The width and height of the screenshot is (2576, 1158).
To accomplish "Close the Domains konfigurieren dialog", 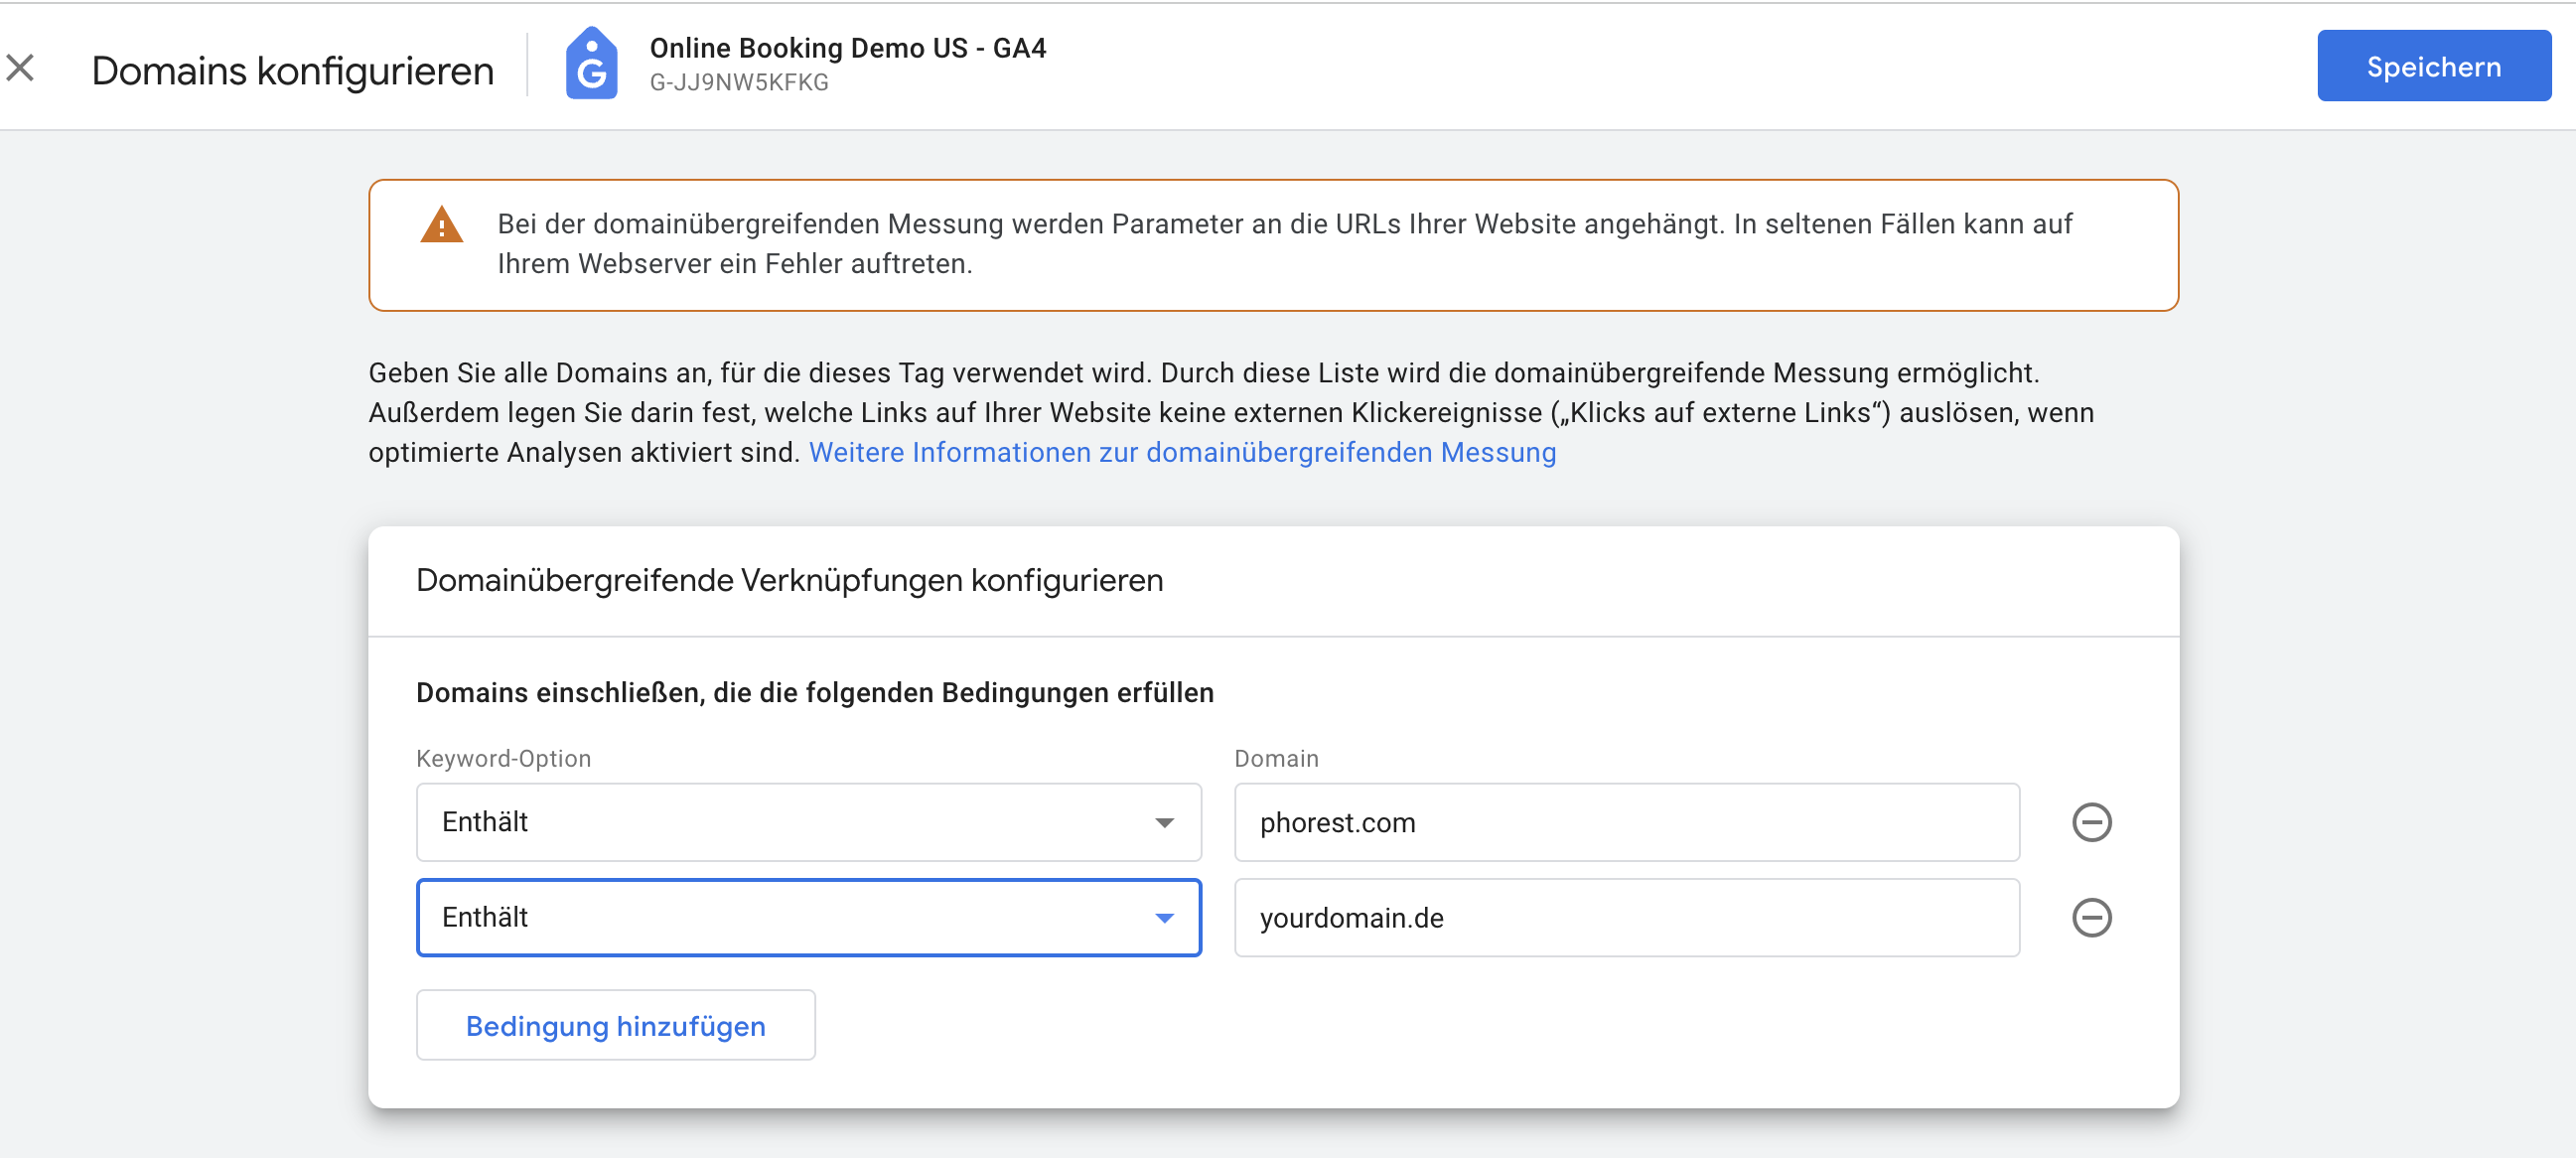I will pos(20,69).
